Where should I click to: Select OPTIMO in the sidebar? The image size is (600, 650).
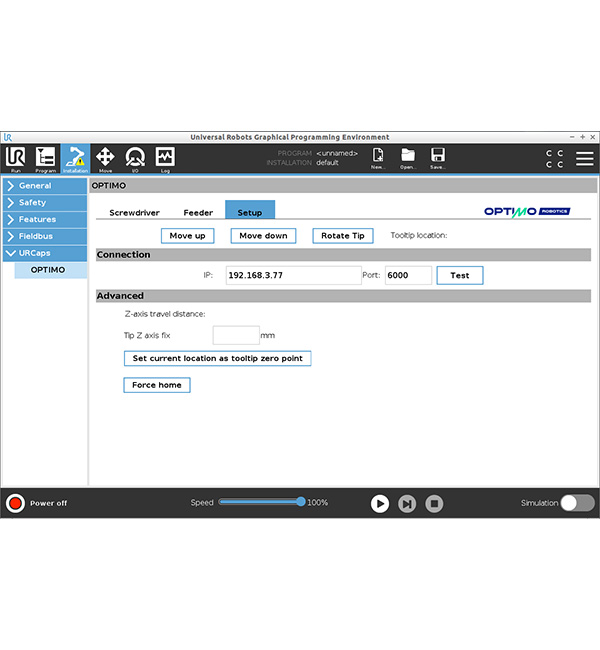click(51, 270)
